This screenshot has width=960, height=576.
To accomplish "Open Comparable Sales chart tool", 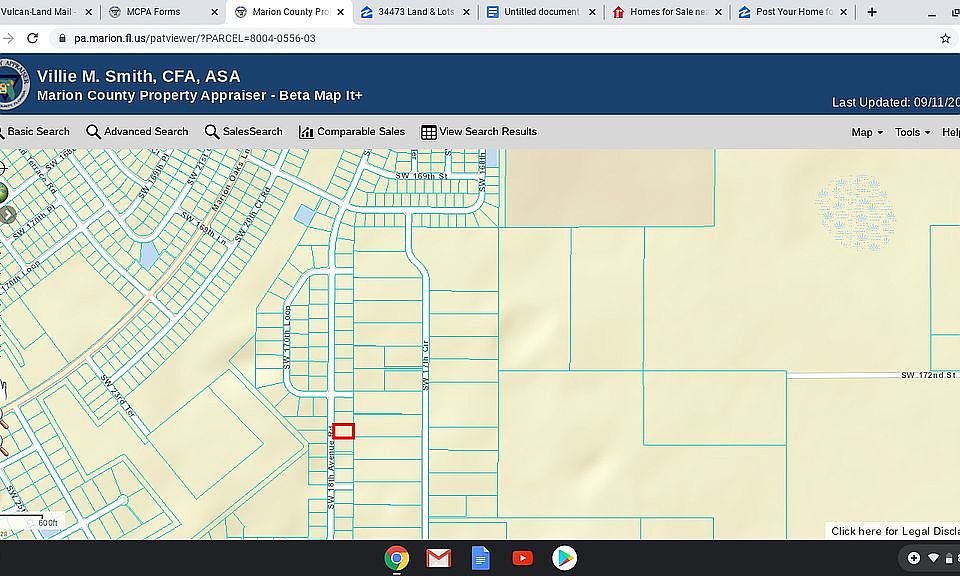I will (352, 132).
